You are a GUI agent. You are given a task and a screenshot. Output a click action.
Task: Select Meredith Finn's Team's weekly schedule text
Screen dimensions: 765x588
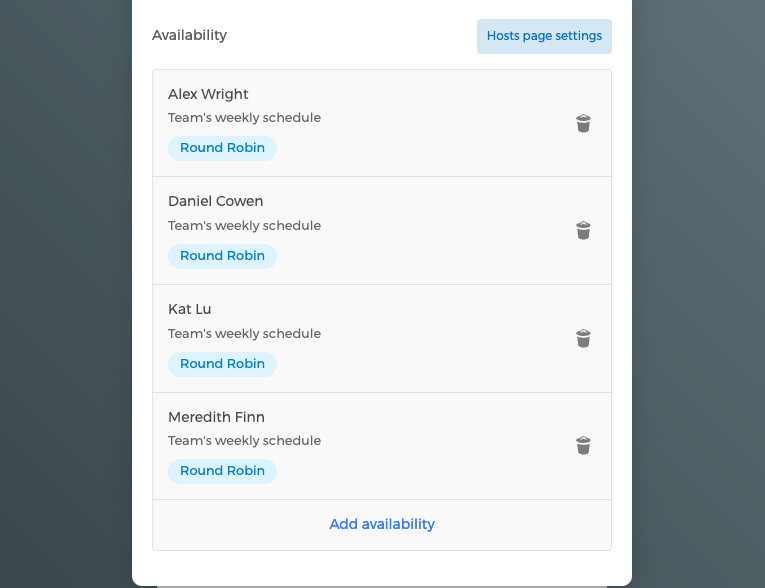click(x=244, y=441)
